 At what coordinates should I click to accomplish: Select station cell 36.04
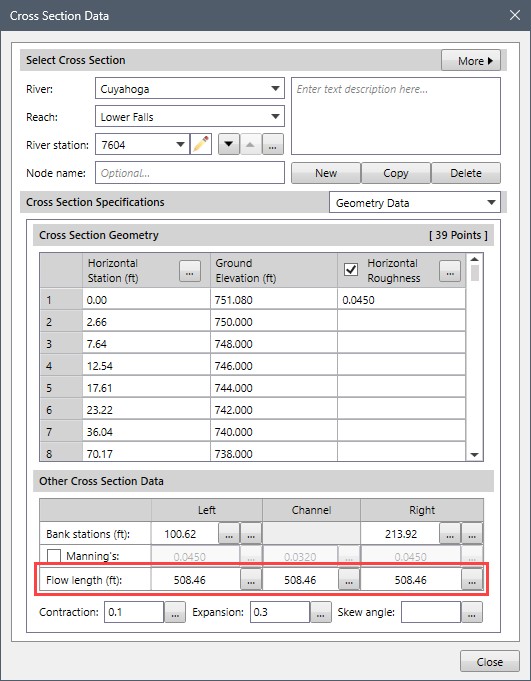pos(146,432)
